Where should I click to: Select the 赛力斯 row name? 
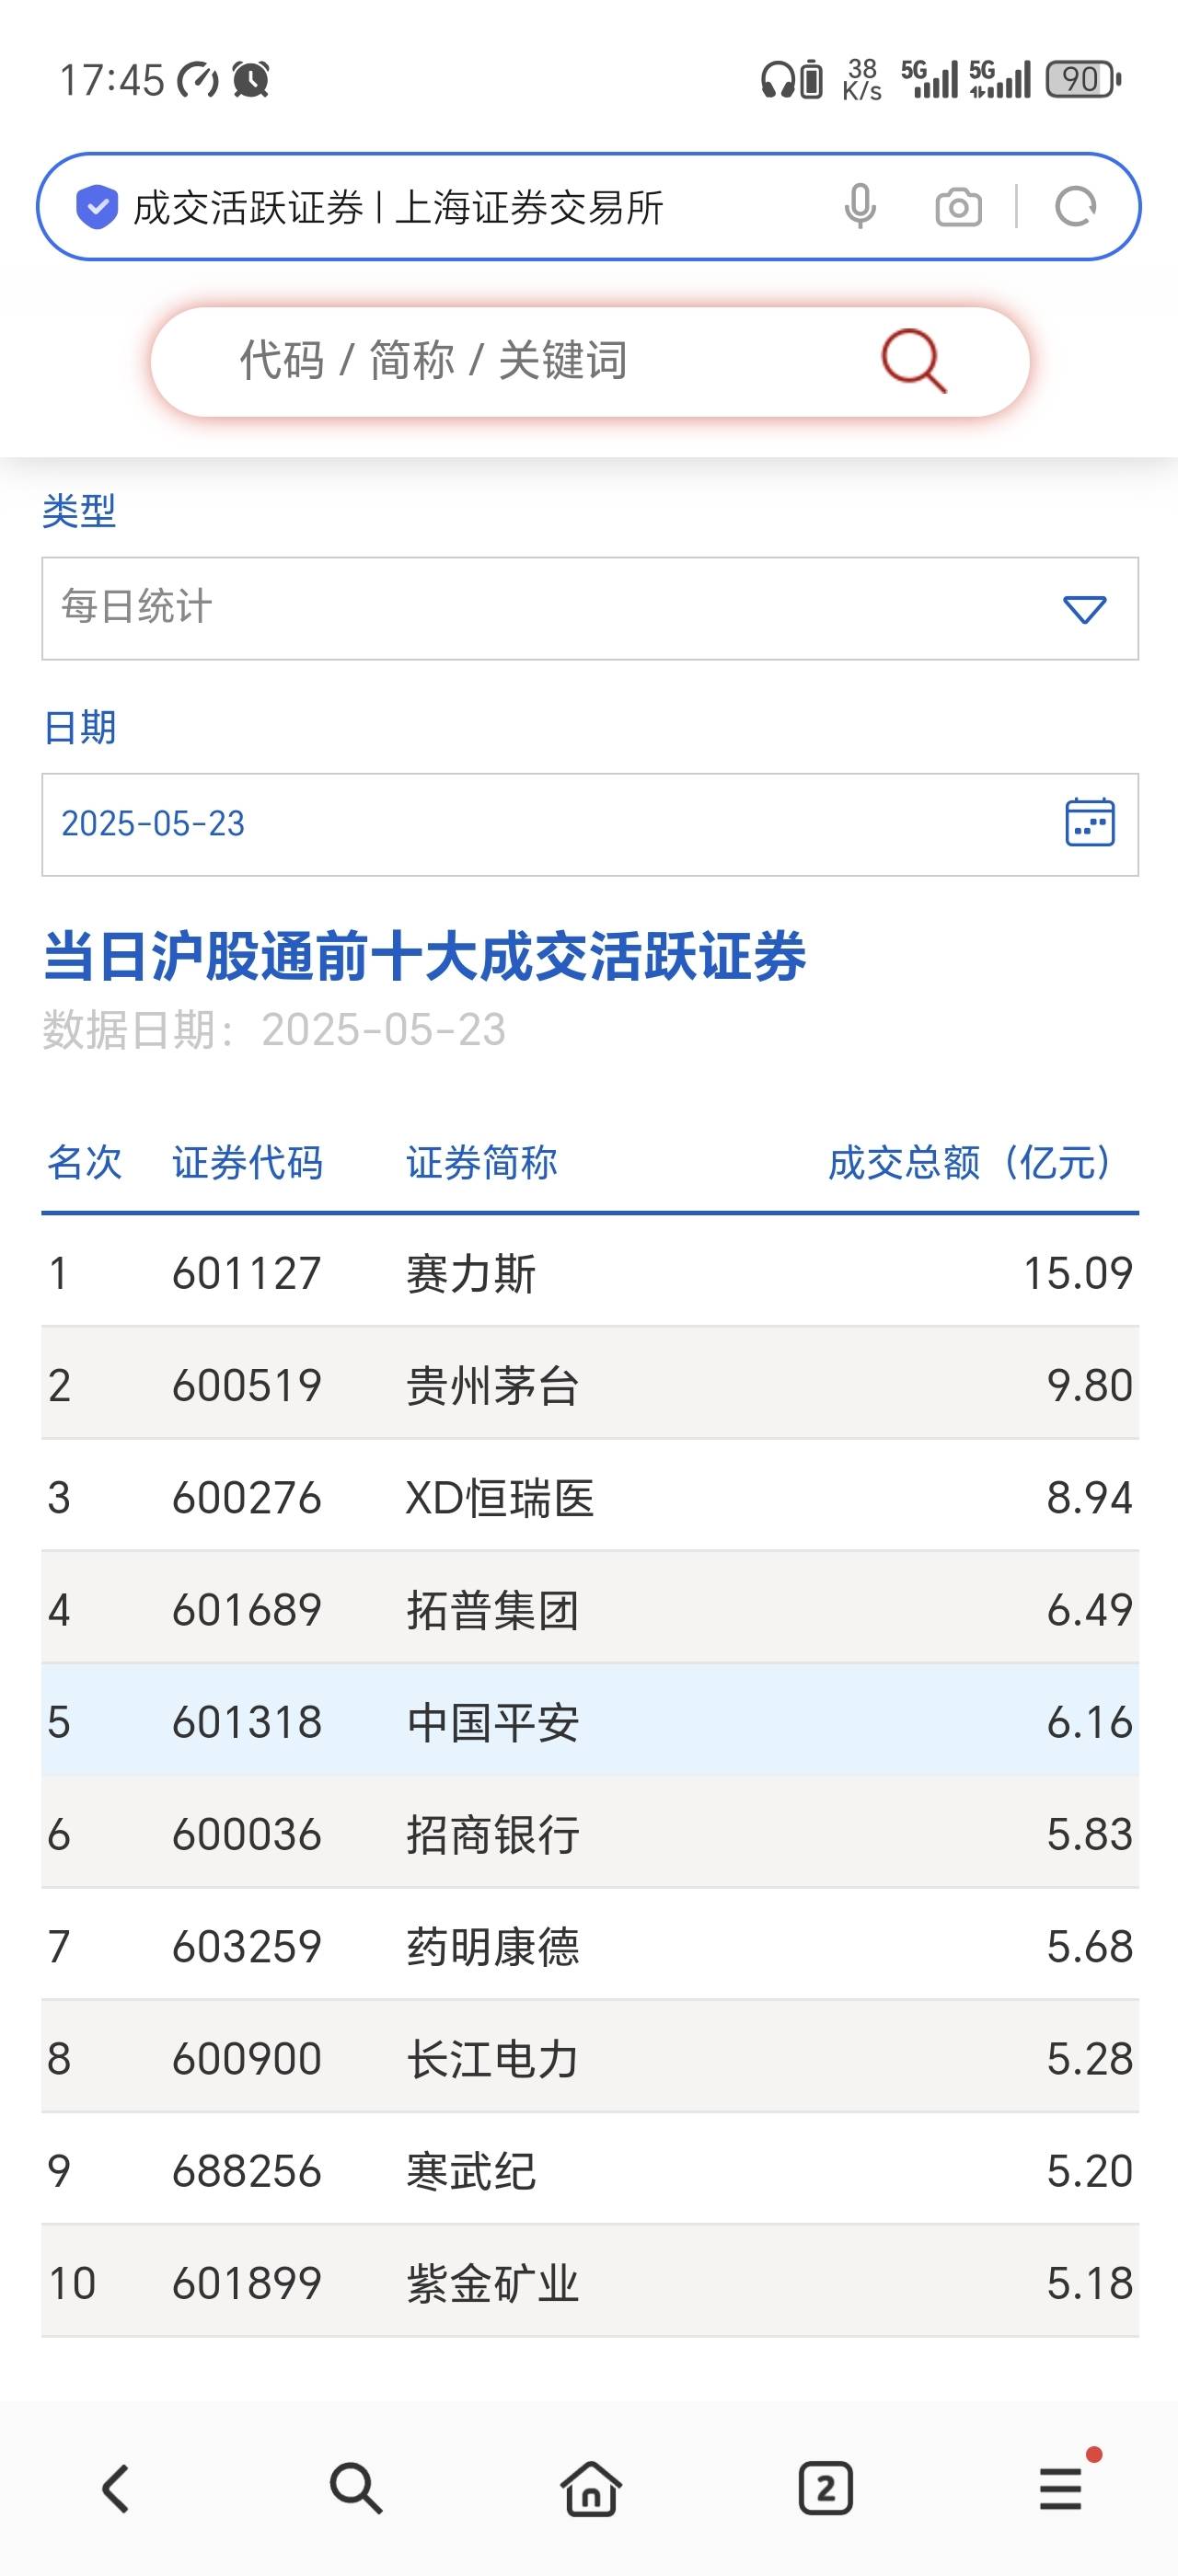[470, 1274]
